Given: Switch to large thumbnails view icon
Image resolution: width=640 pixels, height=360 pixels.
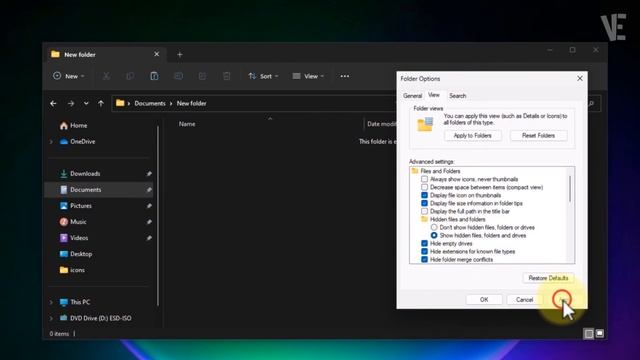Looking at the screenshot, I should coord(600,334).
